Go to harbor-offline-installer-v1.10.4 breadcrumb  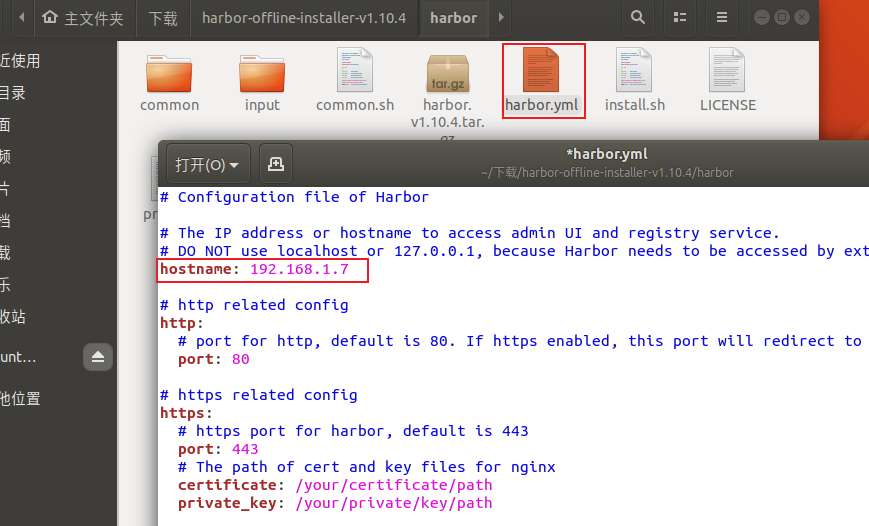304,18
